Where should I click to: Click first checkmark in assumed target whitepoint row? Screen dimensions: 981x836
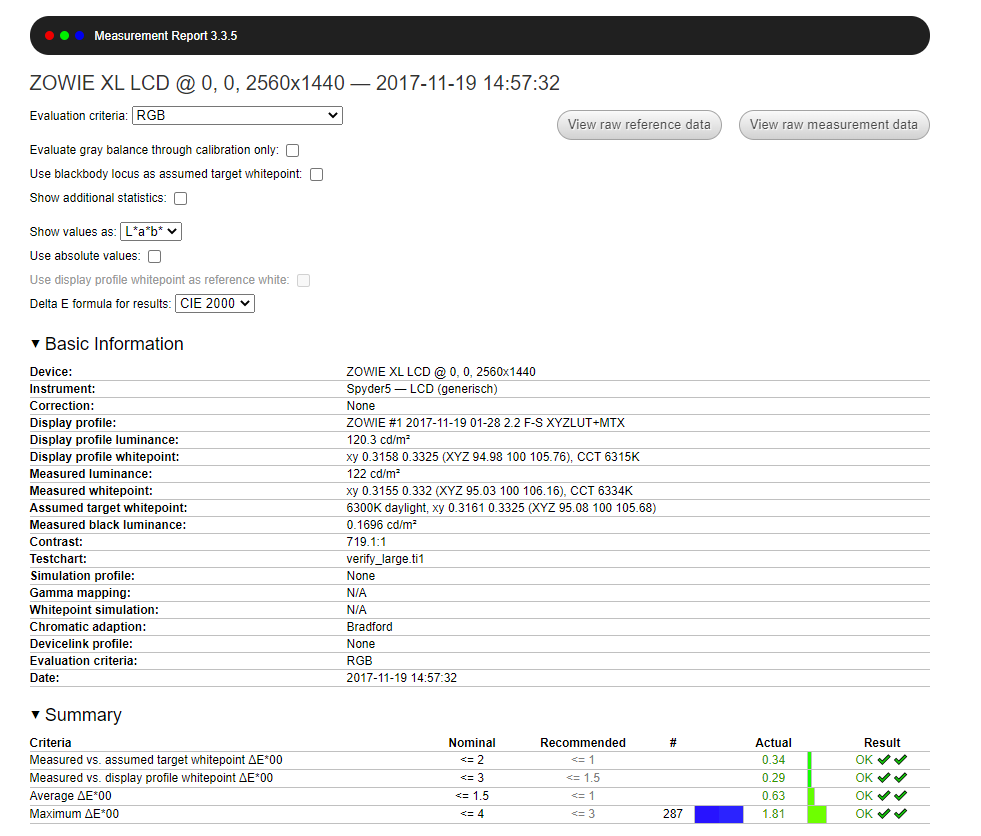(883, 760)
